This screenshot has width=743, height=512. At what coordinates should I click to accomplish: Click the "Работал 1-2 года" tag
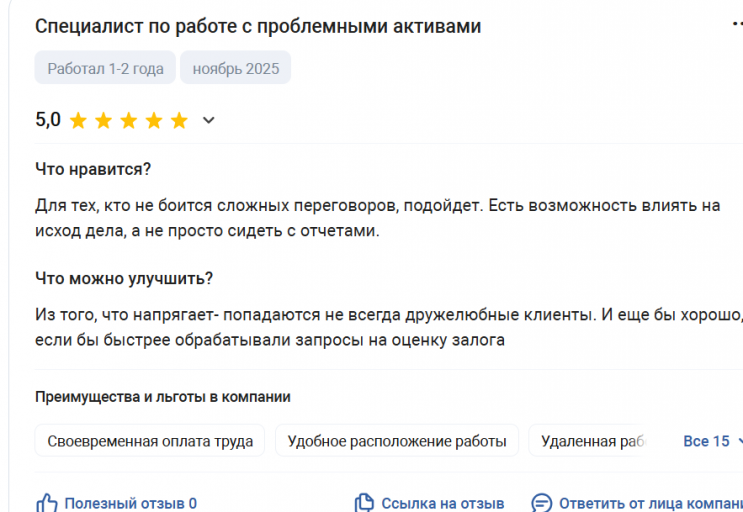point(105,68)
